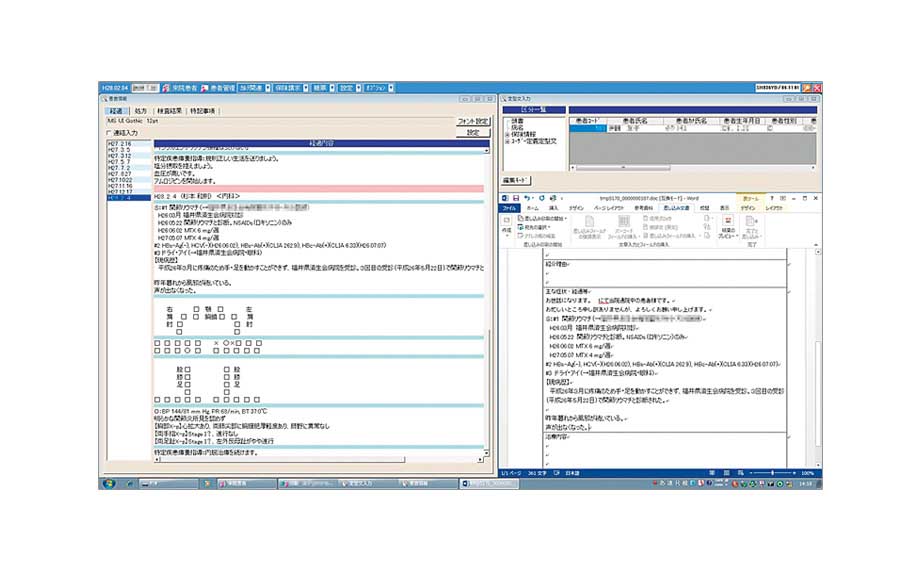Open the Windows Start button
Image resolution: width=920 pixels, height=568 pixels.
point(107,483)
